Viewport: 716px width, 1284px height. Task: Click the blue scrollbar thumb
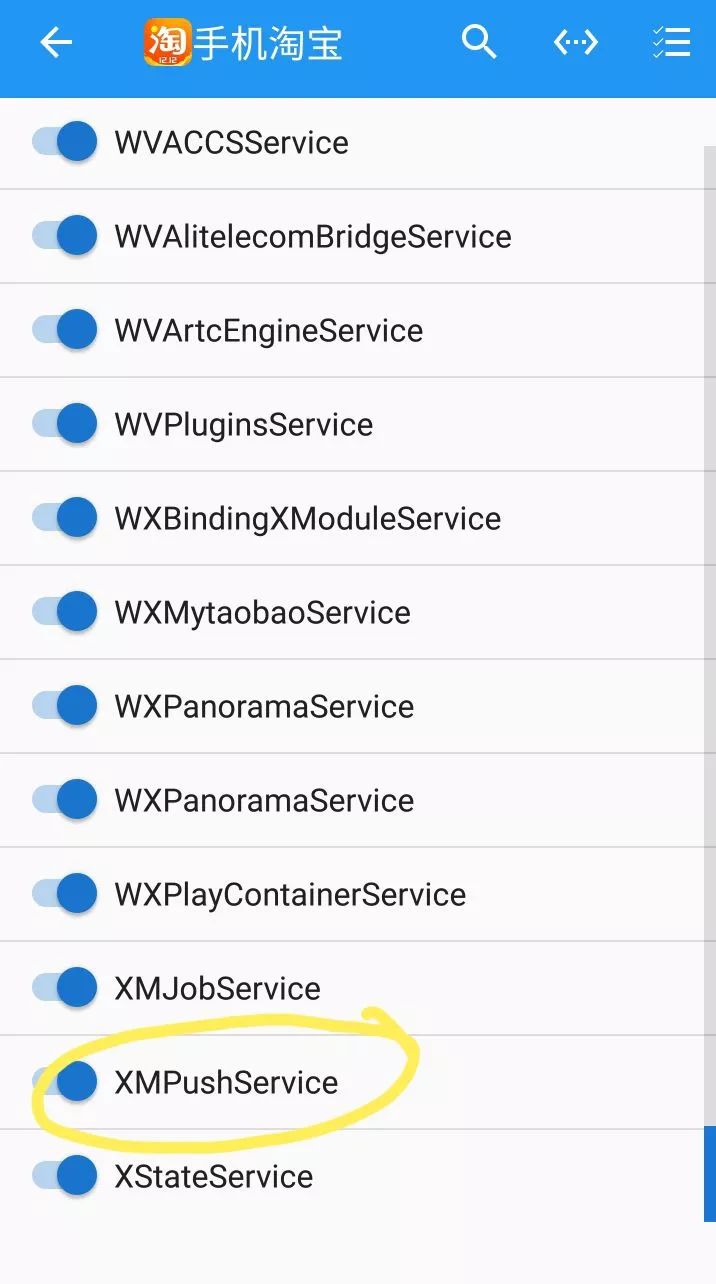click(x=710, y=1174)
